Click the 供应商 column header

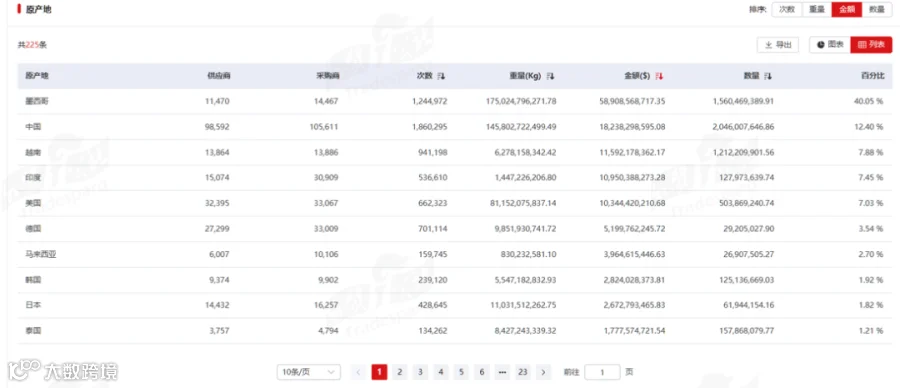coord(219,76)
